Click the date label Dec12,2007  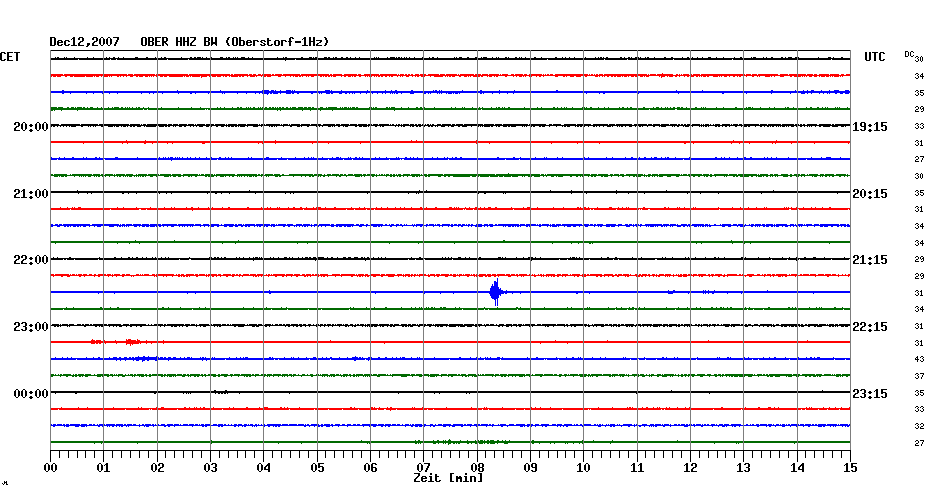coord(84,42)
